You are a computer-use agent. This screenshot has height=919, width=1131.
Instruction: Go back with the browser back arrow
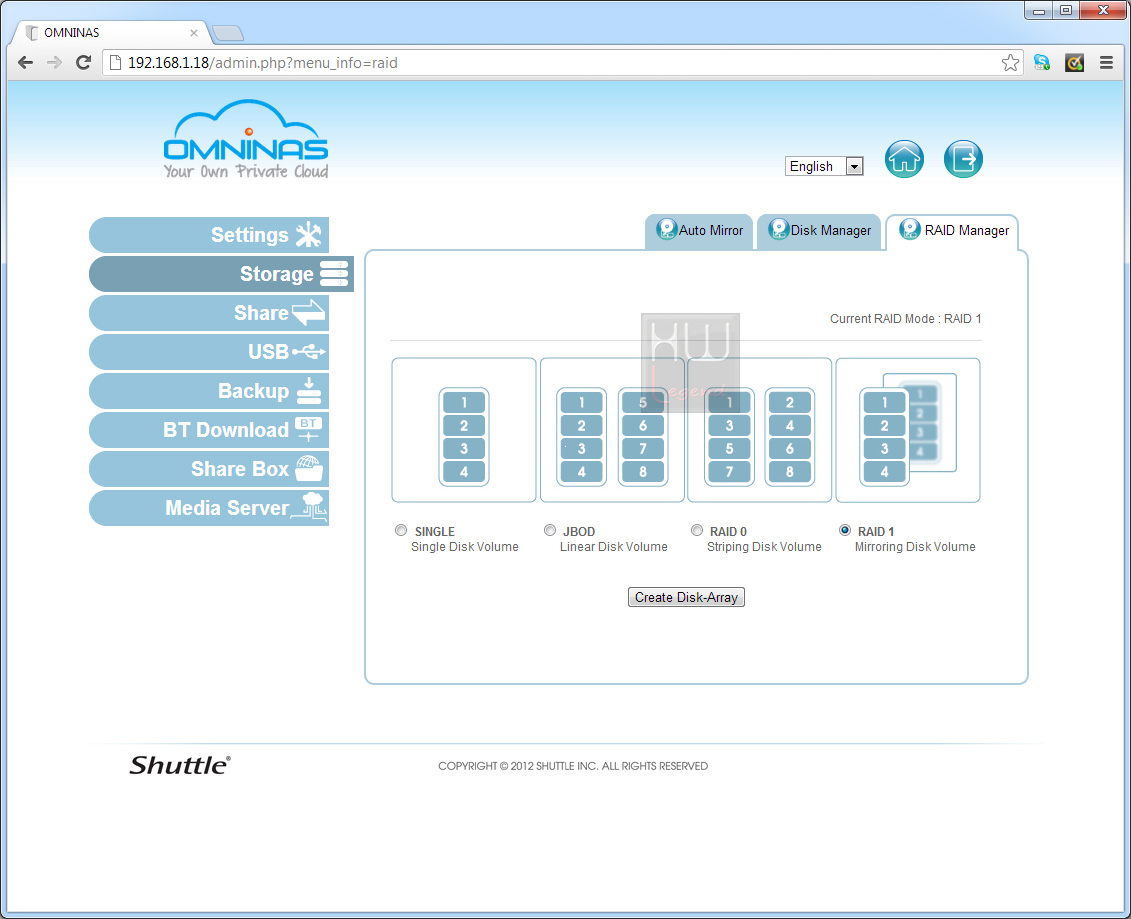tap(25, 63)
